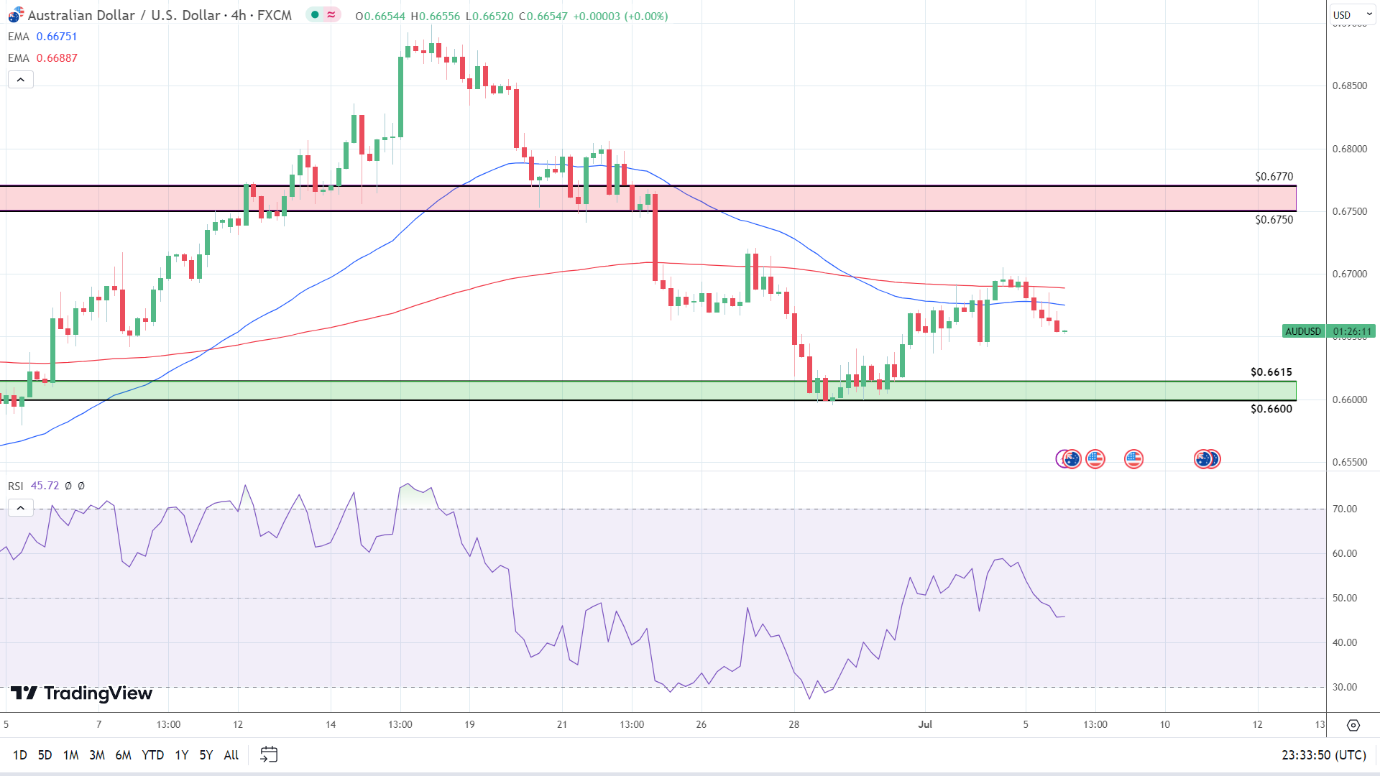Set the chart range to 6M
1380x776 pixels.
(x=123, y=755)
